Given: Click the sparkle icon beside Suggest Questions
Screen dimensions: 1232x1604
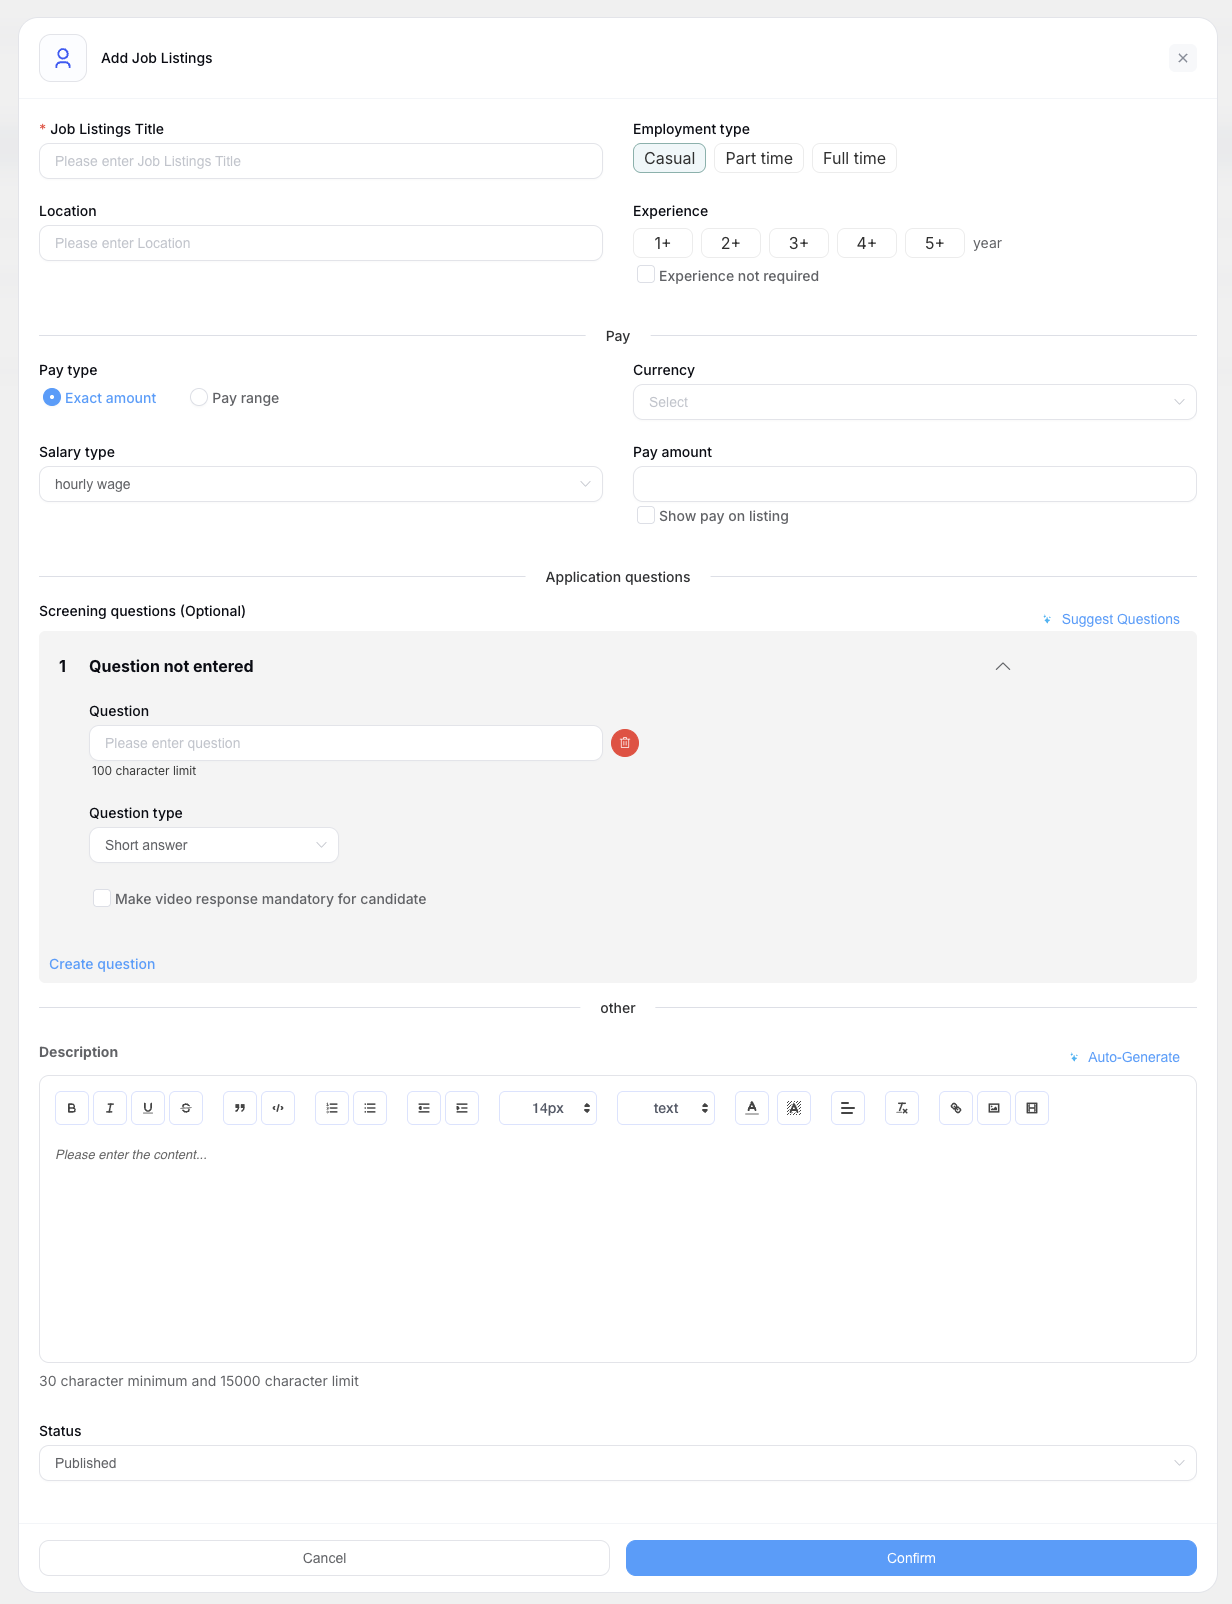Looking at the screenshot, I should (1047, 620).
